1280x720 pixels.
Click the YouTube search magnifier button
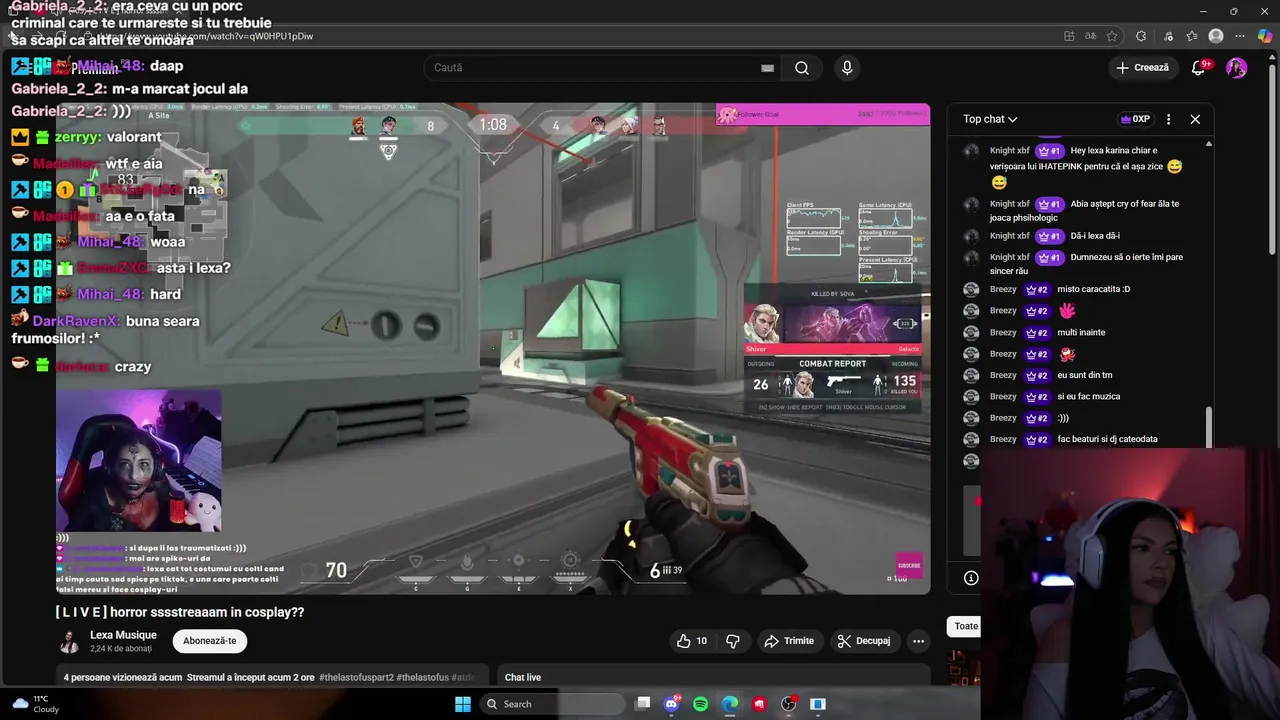pos(802,68)
